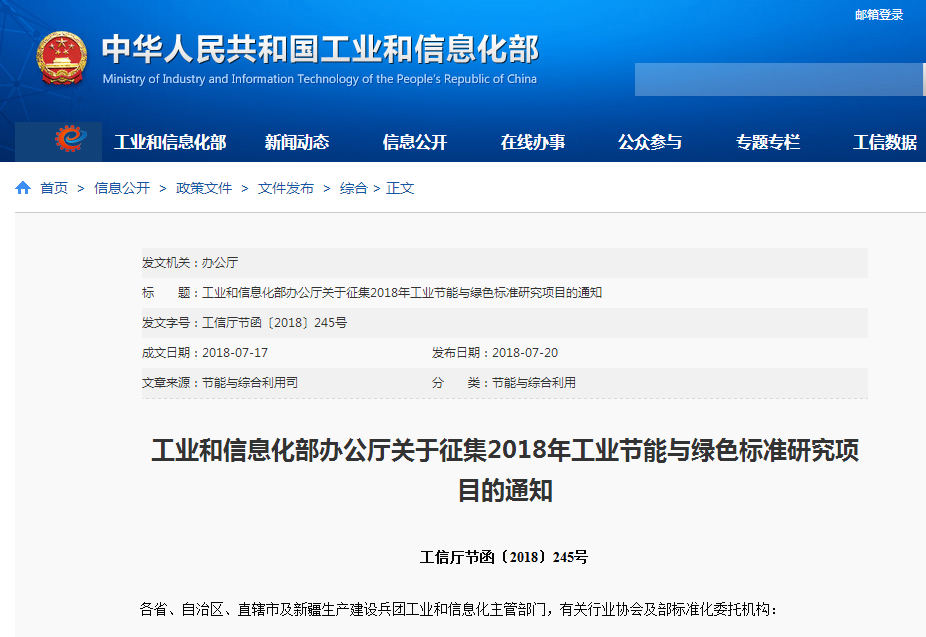Click the 综合 breadcrumb link
This screenshot has height=637, width=926.
coord(353,188)
